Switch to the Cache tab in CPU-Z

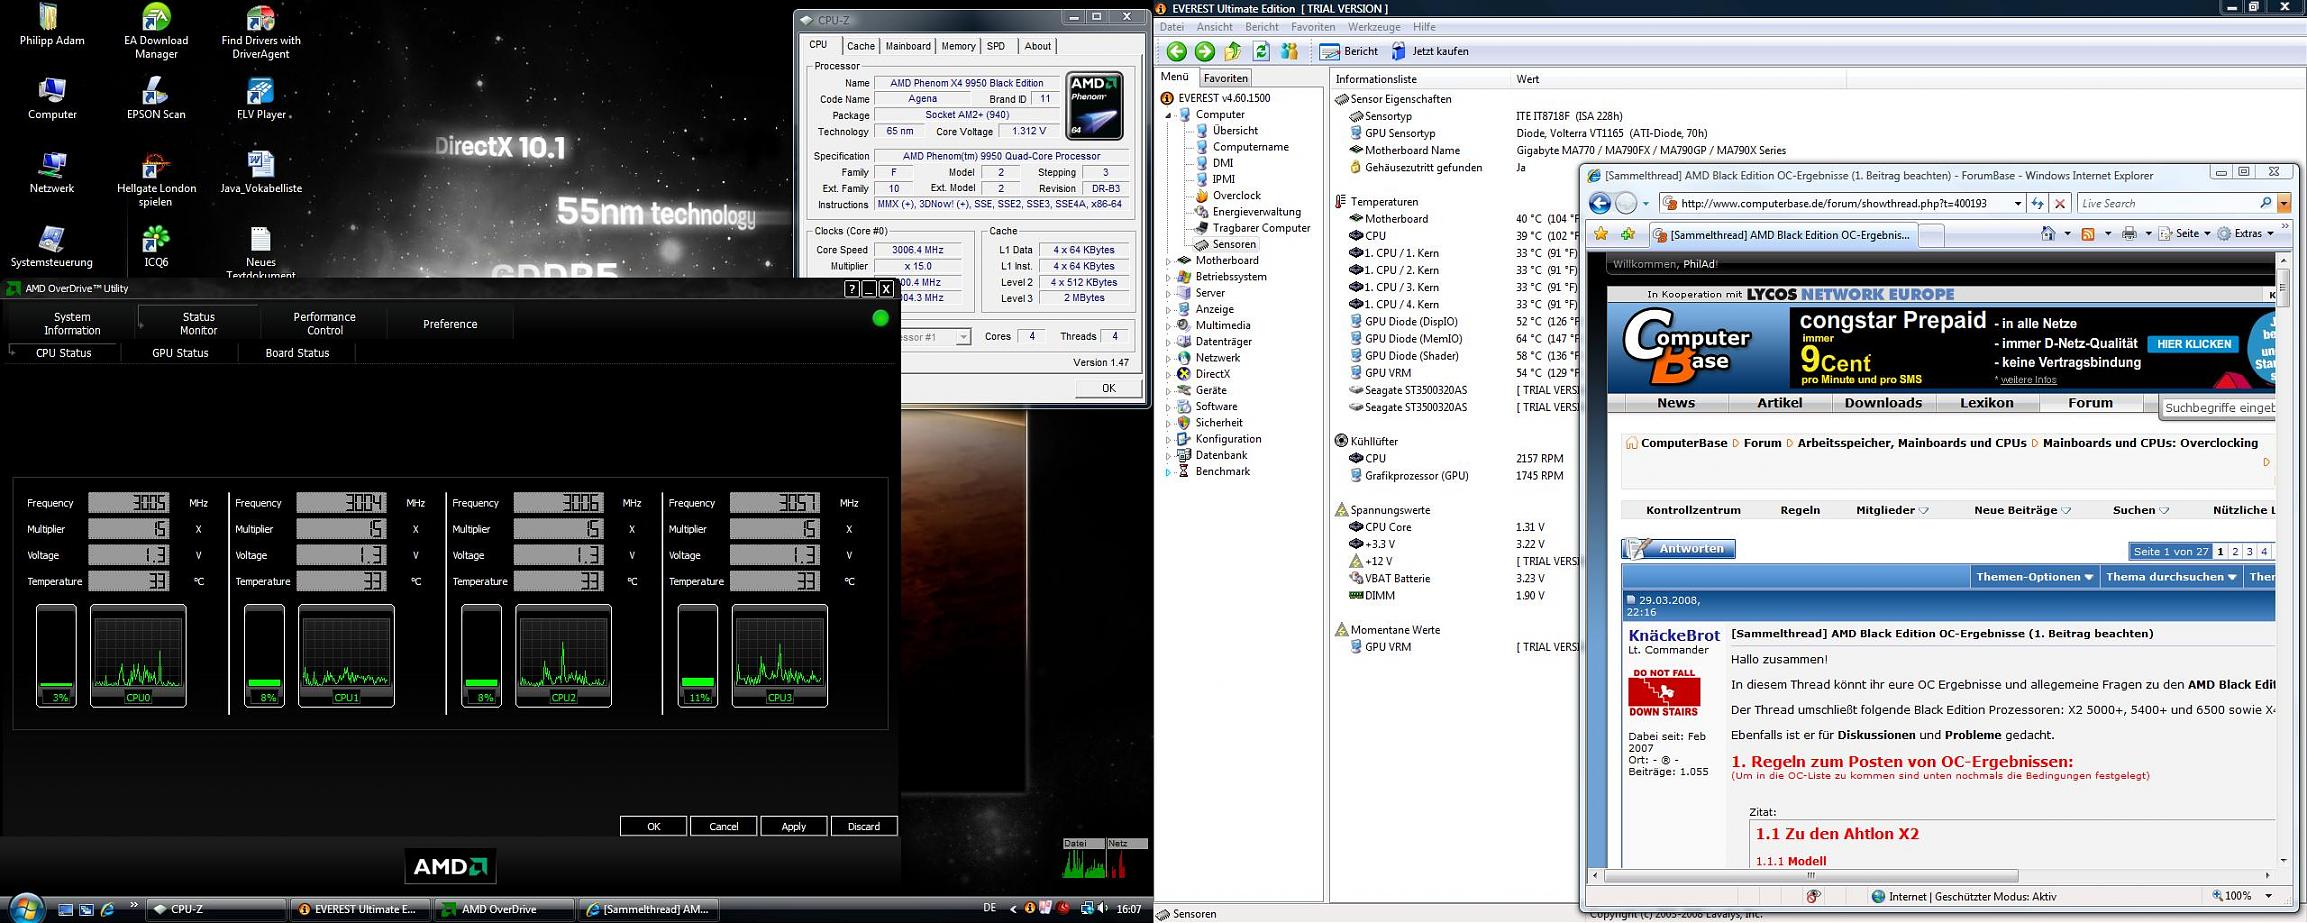(860, 46)
